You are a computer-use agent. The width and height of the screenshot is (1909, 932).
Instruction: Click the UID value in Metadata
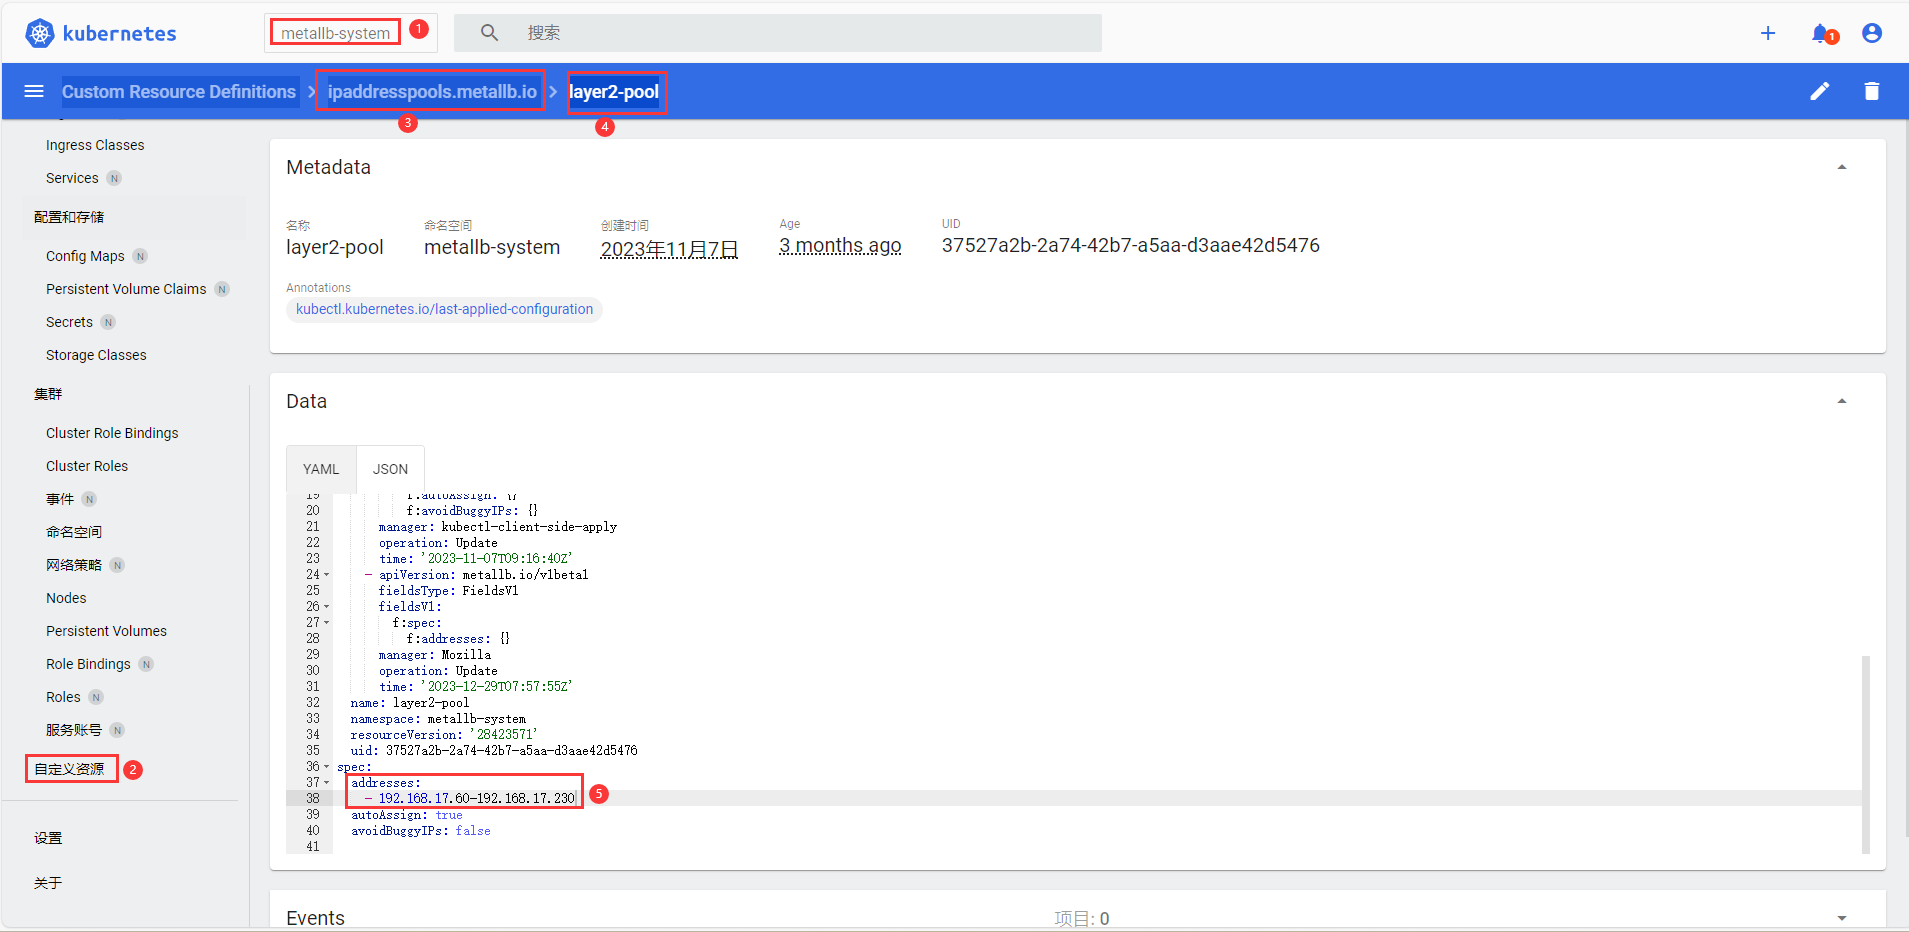1130,245
